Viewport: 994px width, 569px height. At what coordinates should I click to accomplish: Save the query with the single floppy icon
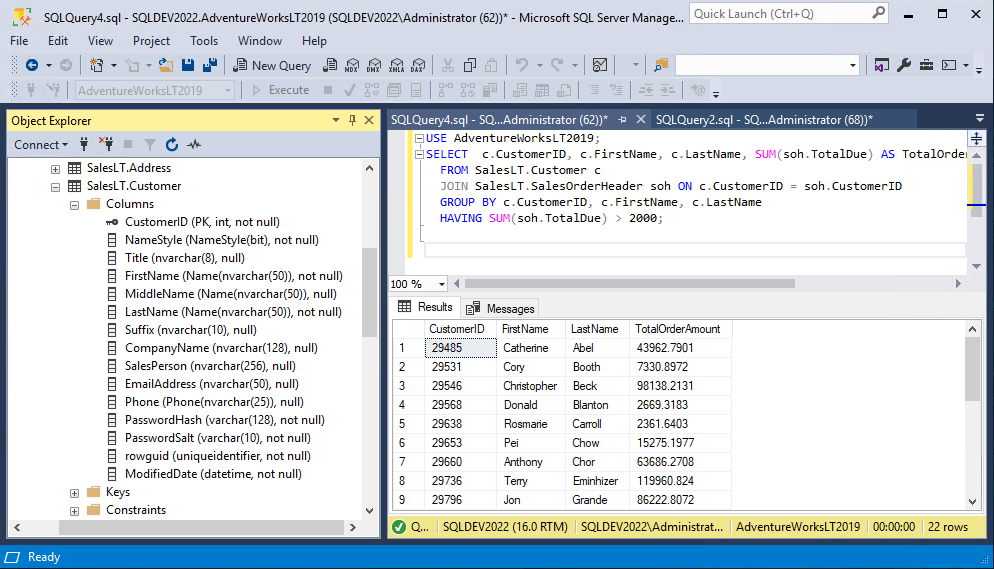(188, 65)
